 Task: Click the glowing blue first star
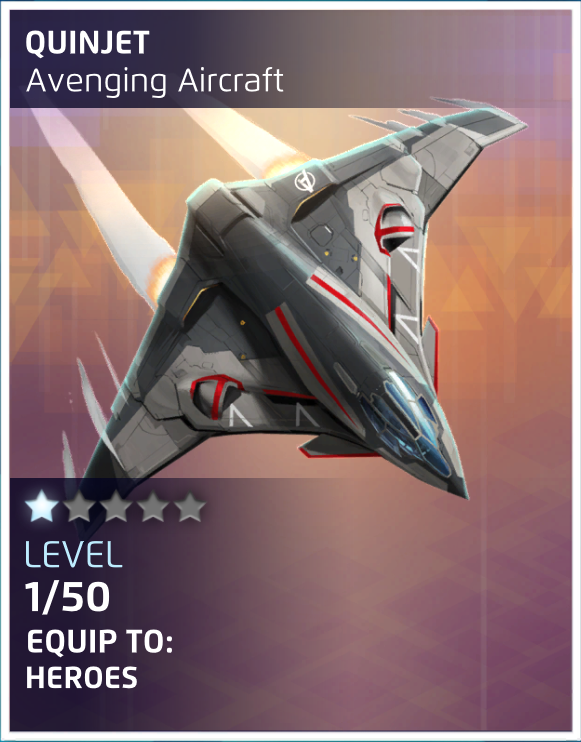click(x=41, y=506)
